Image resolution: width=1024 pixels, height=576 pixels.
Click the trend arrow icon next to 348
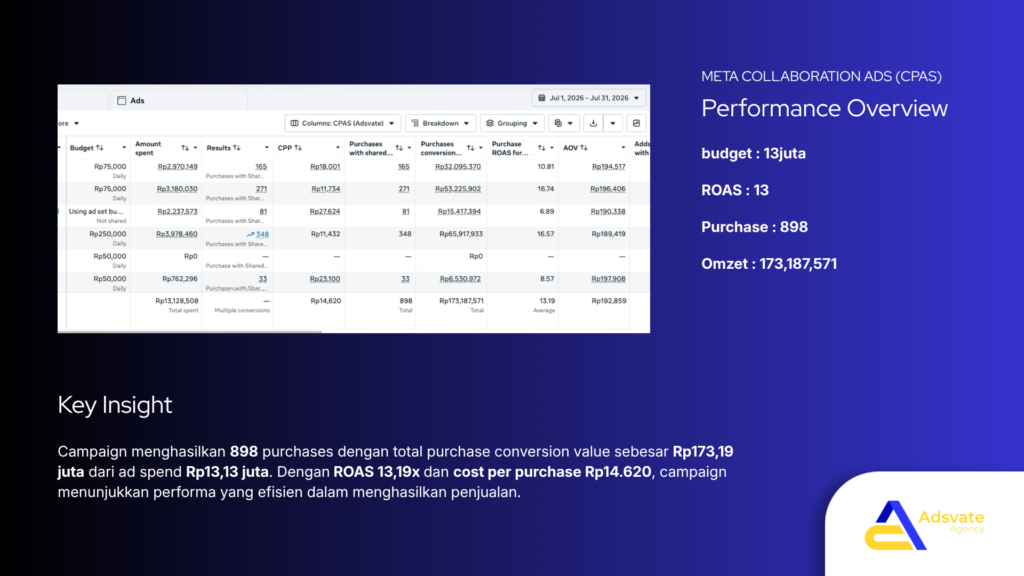point(250,234)
